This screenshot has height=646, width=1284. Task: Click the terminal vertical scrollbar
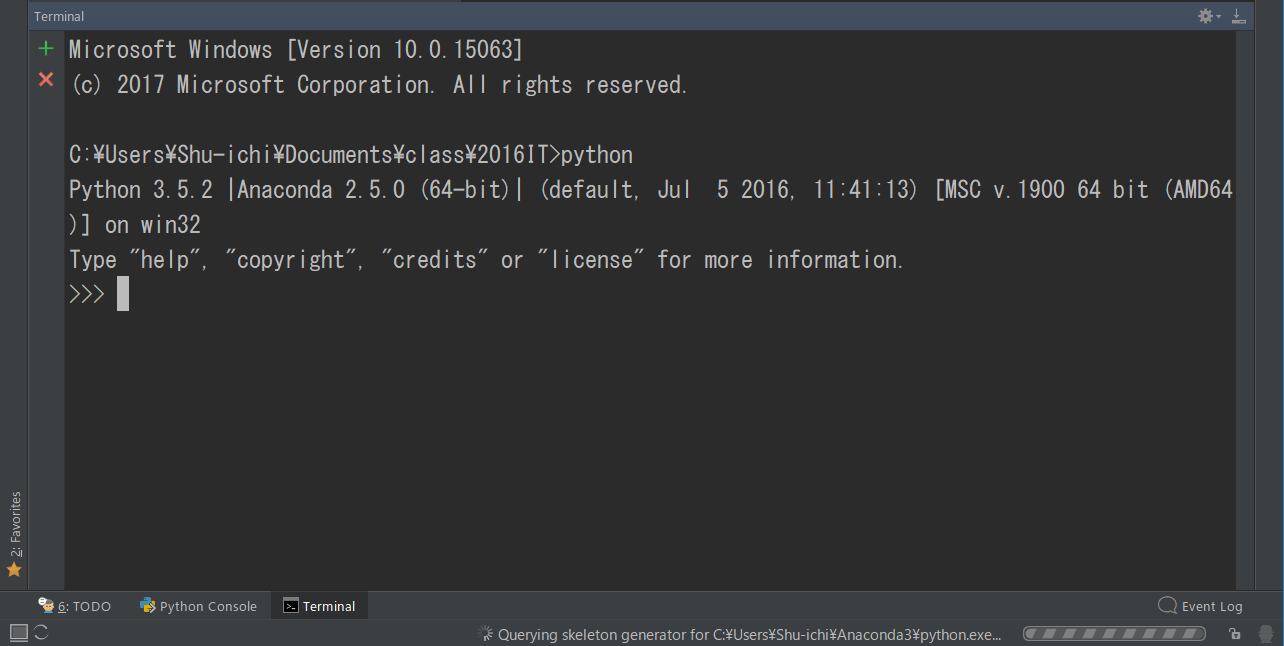(x=1244, y=300)
